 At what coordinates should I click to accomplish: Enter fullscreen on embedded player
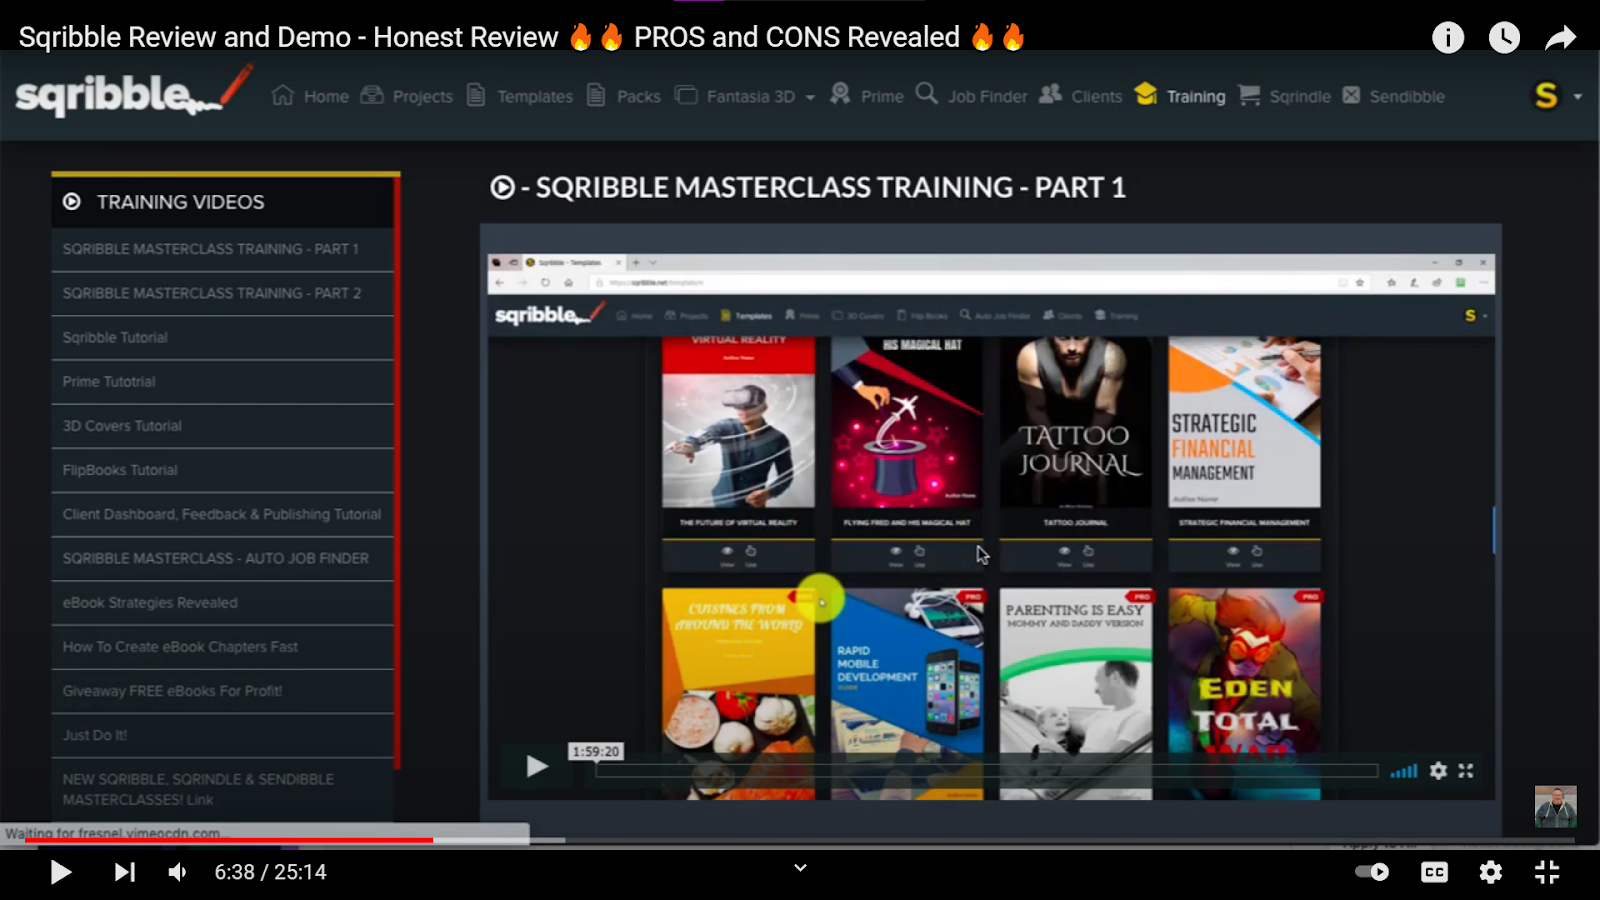[x=1466, y=771]
